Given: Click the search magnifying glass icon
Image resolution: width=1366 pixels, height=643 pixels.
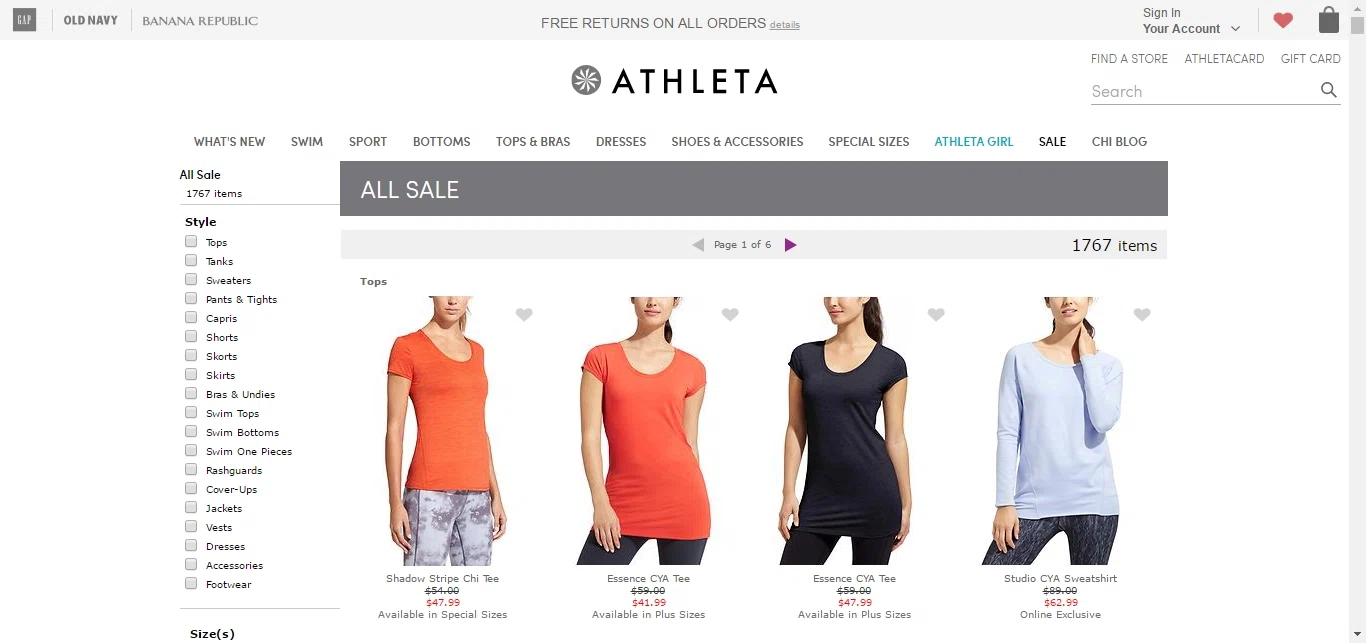Looking at the screenshot, I should [x=1328, y=90].
